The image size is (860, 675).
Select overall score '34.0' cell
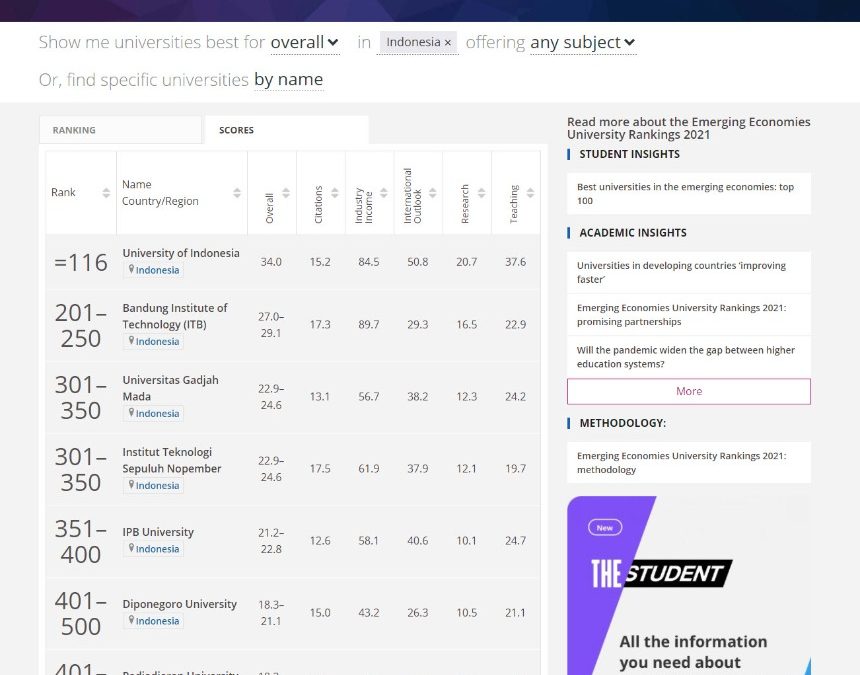pyautogui.click(x=271, y=262)
